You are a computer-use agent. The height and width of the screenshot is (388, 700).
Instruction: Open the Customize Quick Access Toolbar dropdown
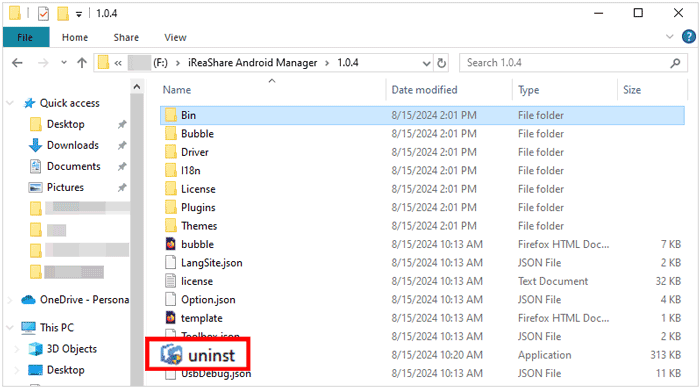coord(79,14)
